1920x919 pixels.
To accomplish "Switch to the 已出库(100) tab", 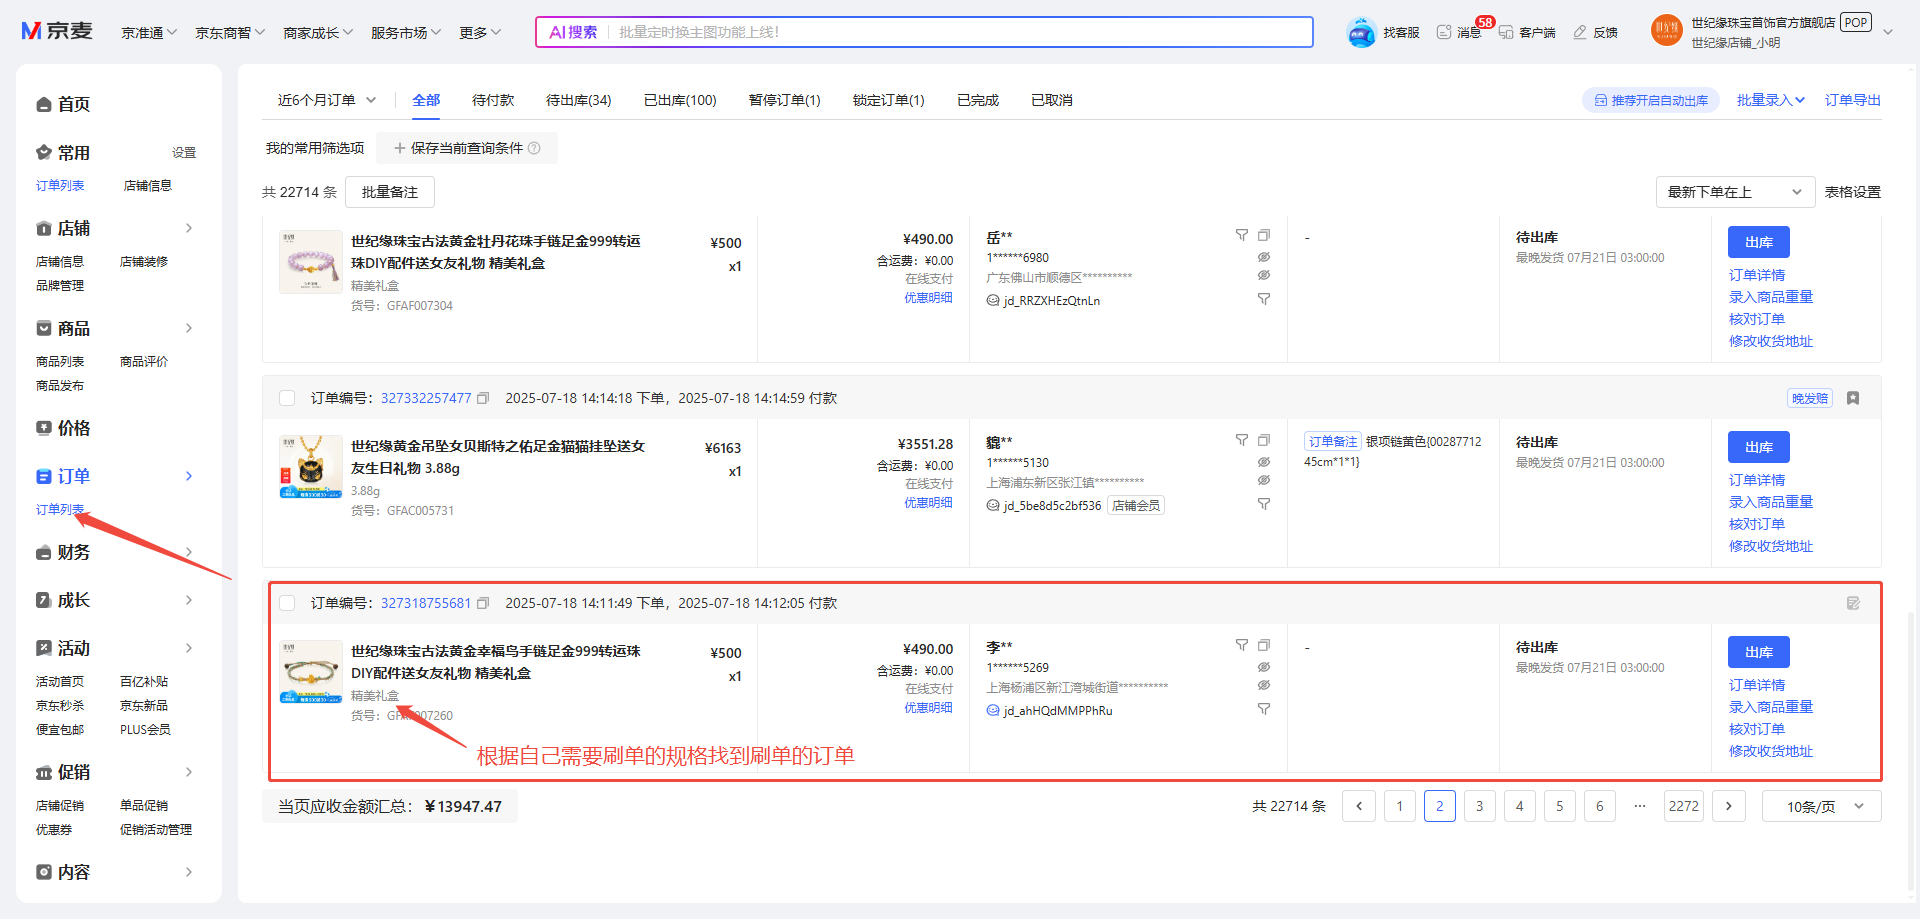I will pos(680,100).
